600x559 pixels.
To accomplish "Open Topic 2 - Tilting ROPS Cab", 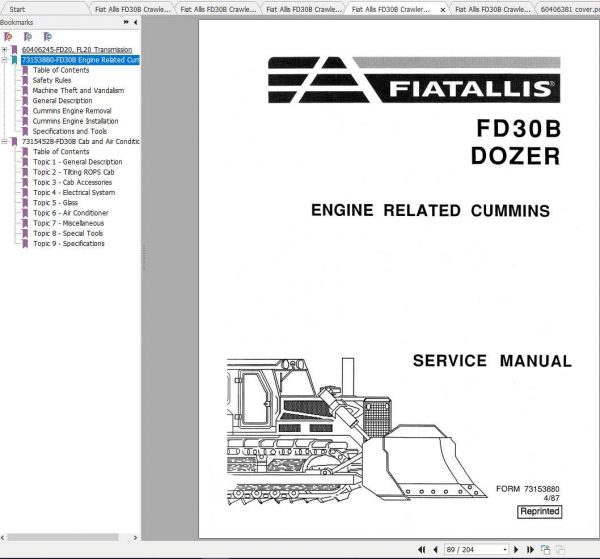I will [73, 172].
